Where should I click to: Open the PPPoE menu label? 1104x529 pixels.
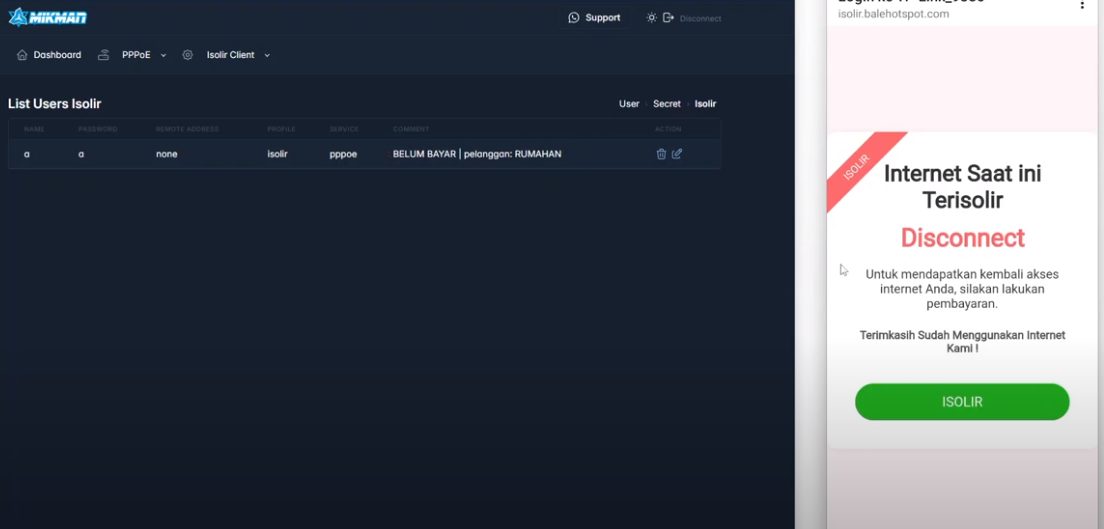tap(136, 55)
